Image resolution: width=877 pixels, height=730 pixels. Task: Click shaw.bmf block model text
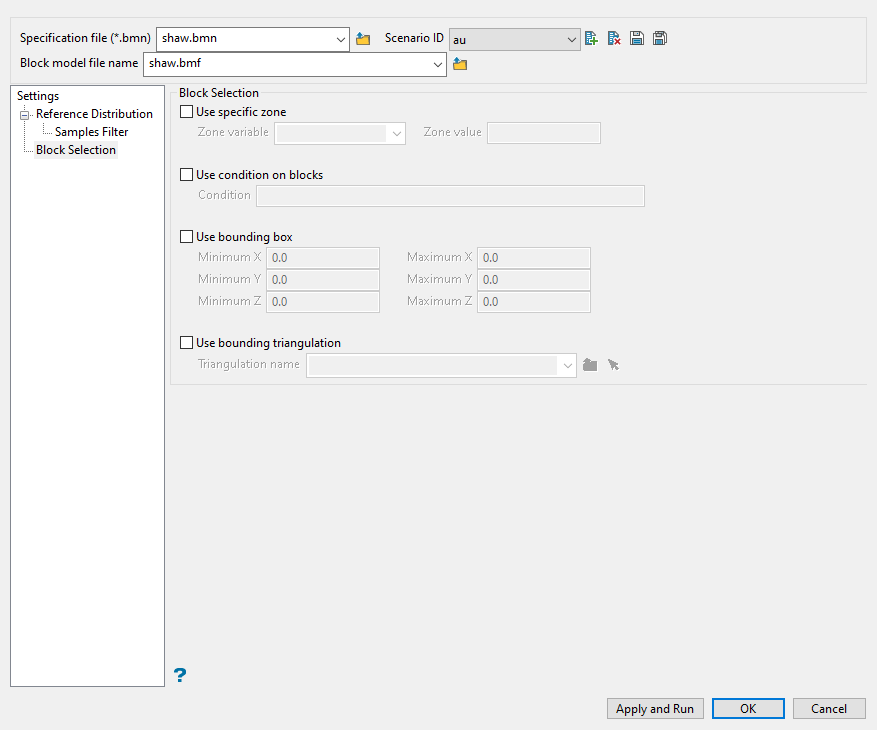[175, 63]
